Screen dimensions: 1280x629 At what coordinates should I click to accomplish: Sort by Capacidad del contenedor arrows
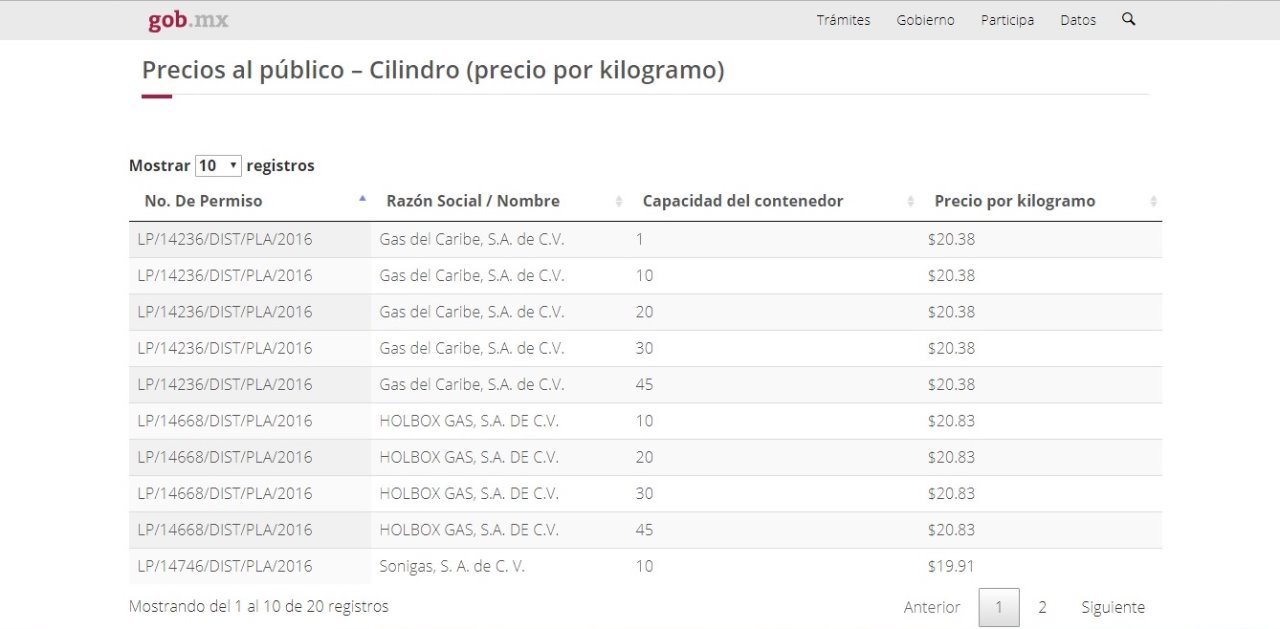(910, 201)
